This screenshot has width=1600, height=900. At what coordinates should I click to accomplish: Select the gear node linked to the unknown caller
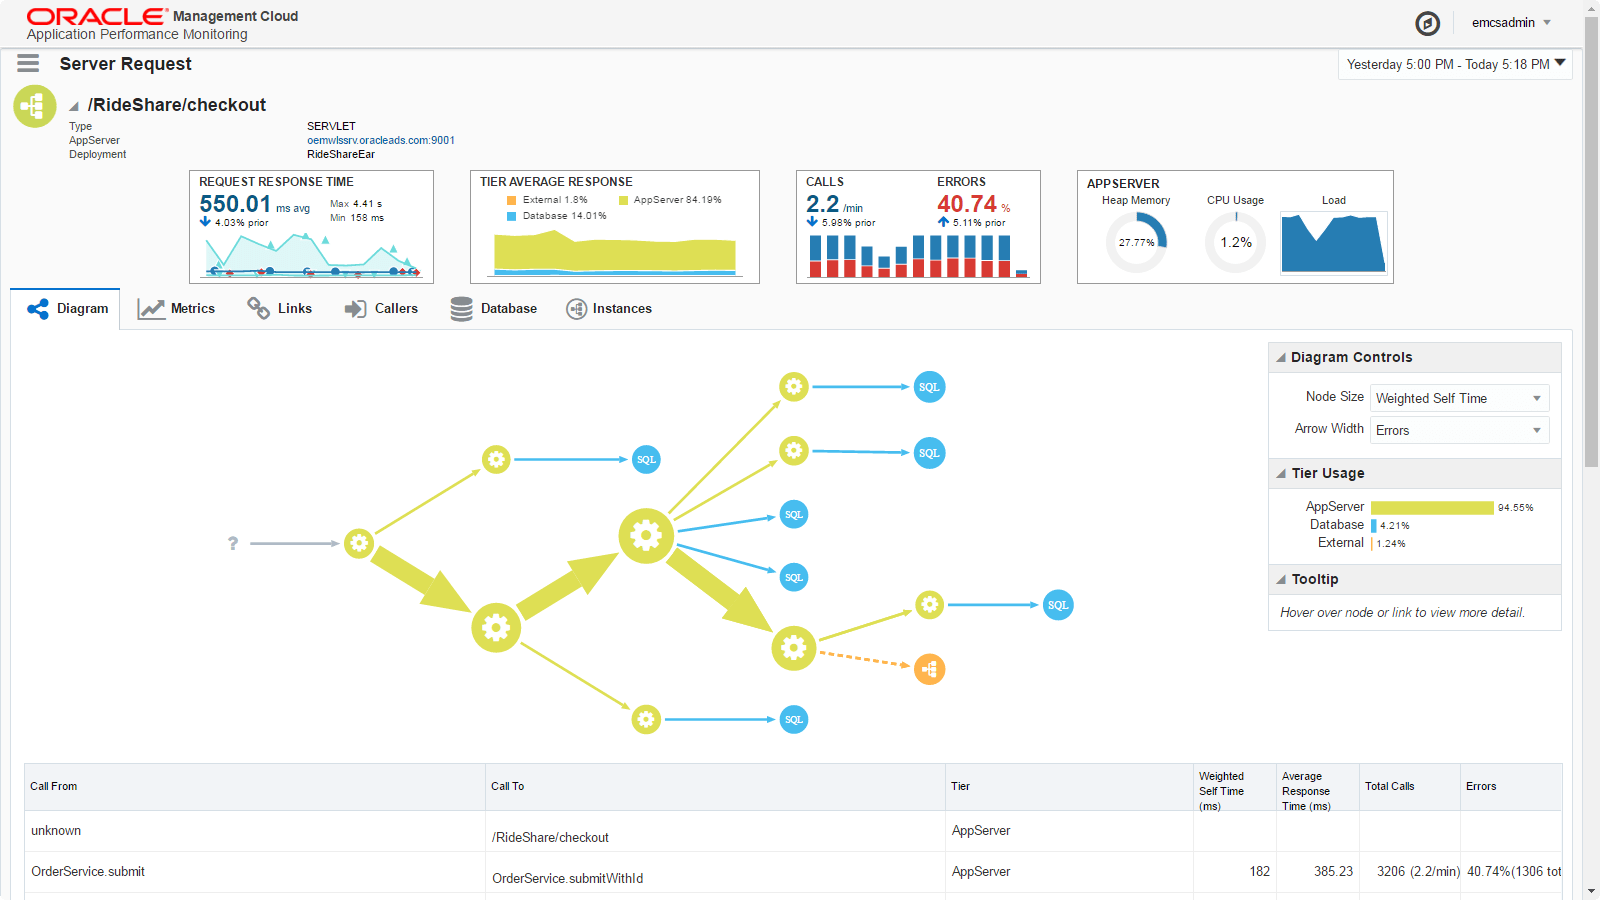tap(359, 543)
